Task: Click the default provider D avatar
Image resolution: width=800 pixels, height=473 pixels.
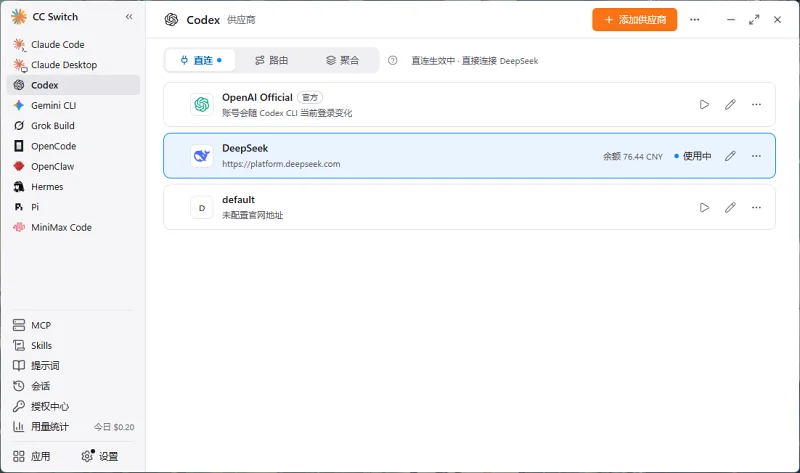Action: [202, 208]
